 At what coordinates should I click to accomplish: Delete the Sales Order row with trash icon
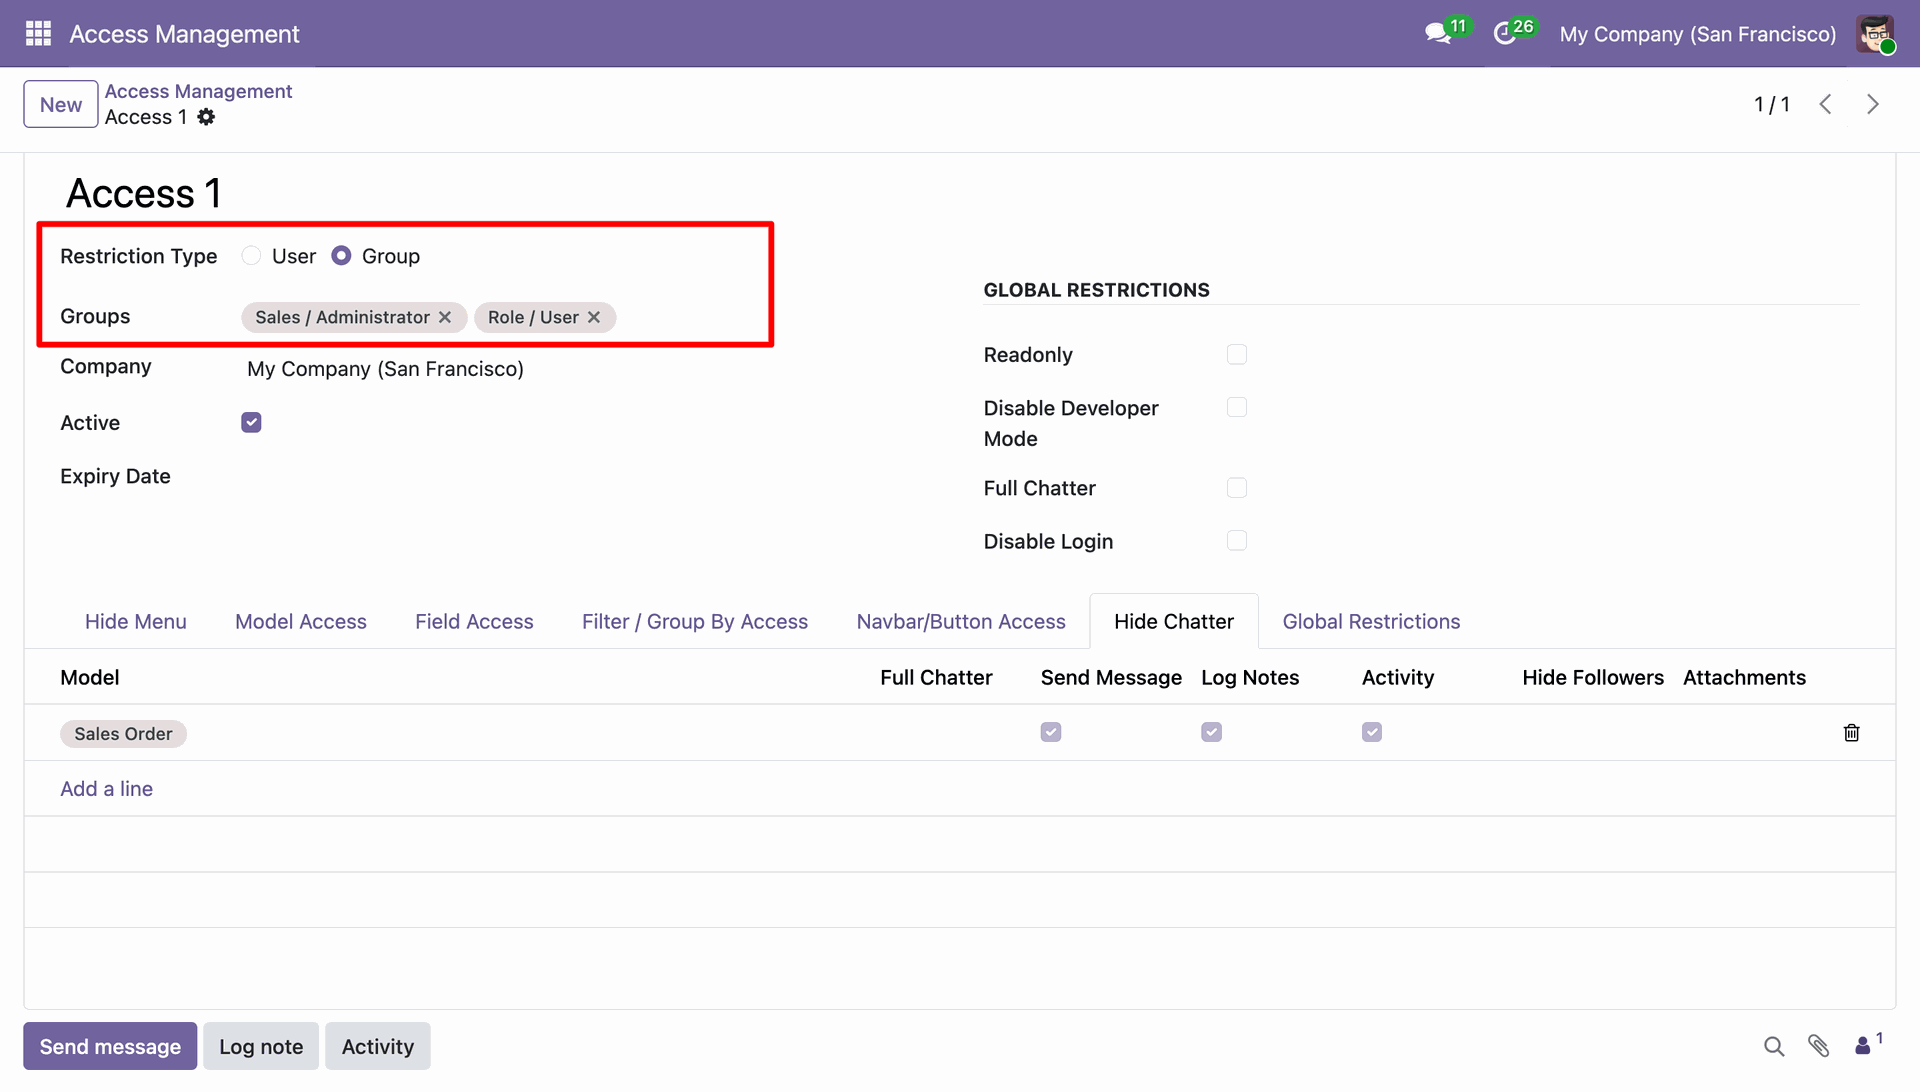[x=1851, y=733]
